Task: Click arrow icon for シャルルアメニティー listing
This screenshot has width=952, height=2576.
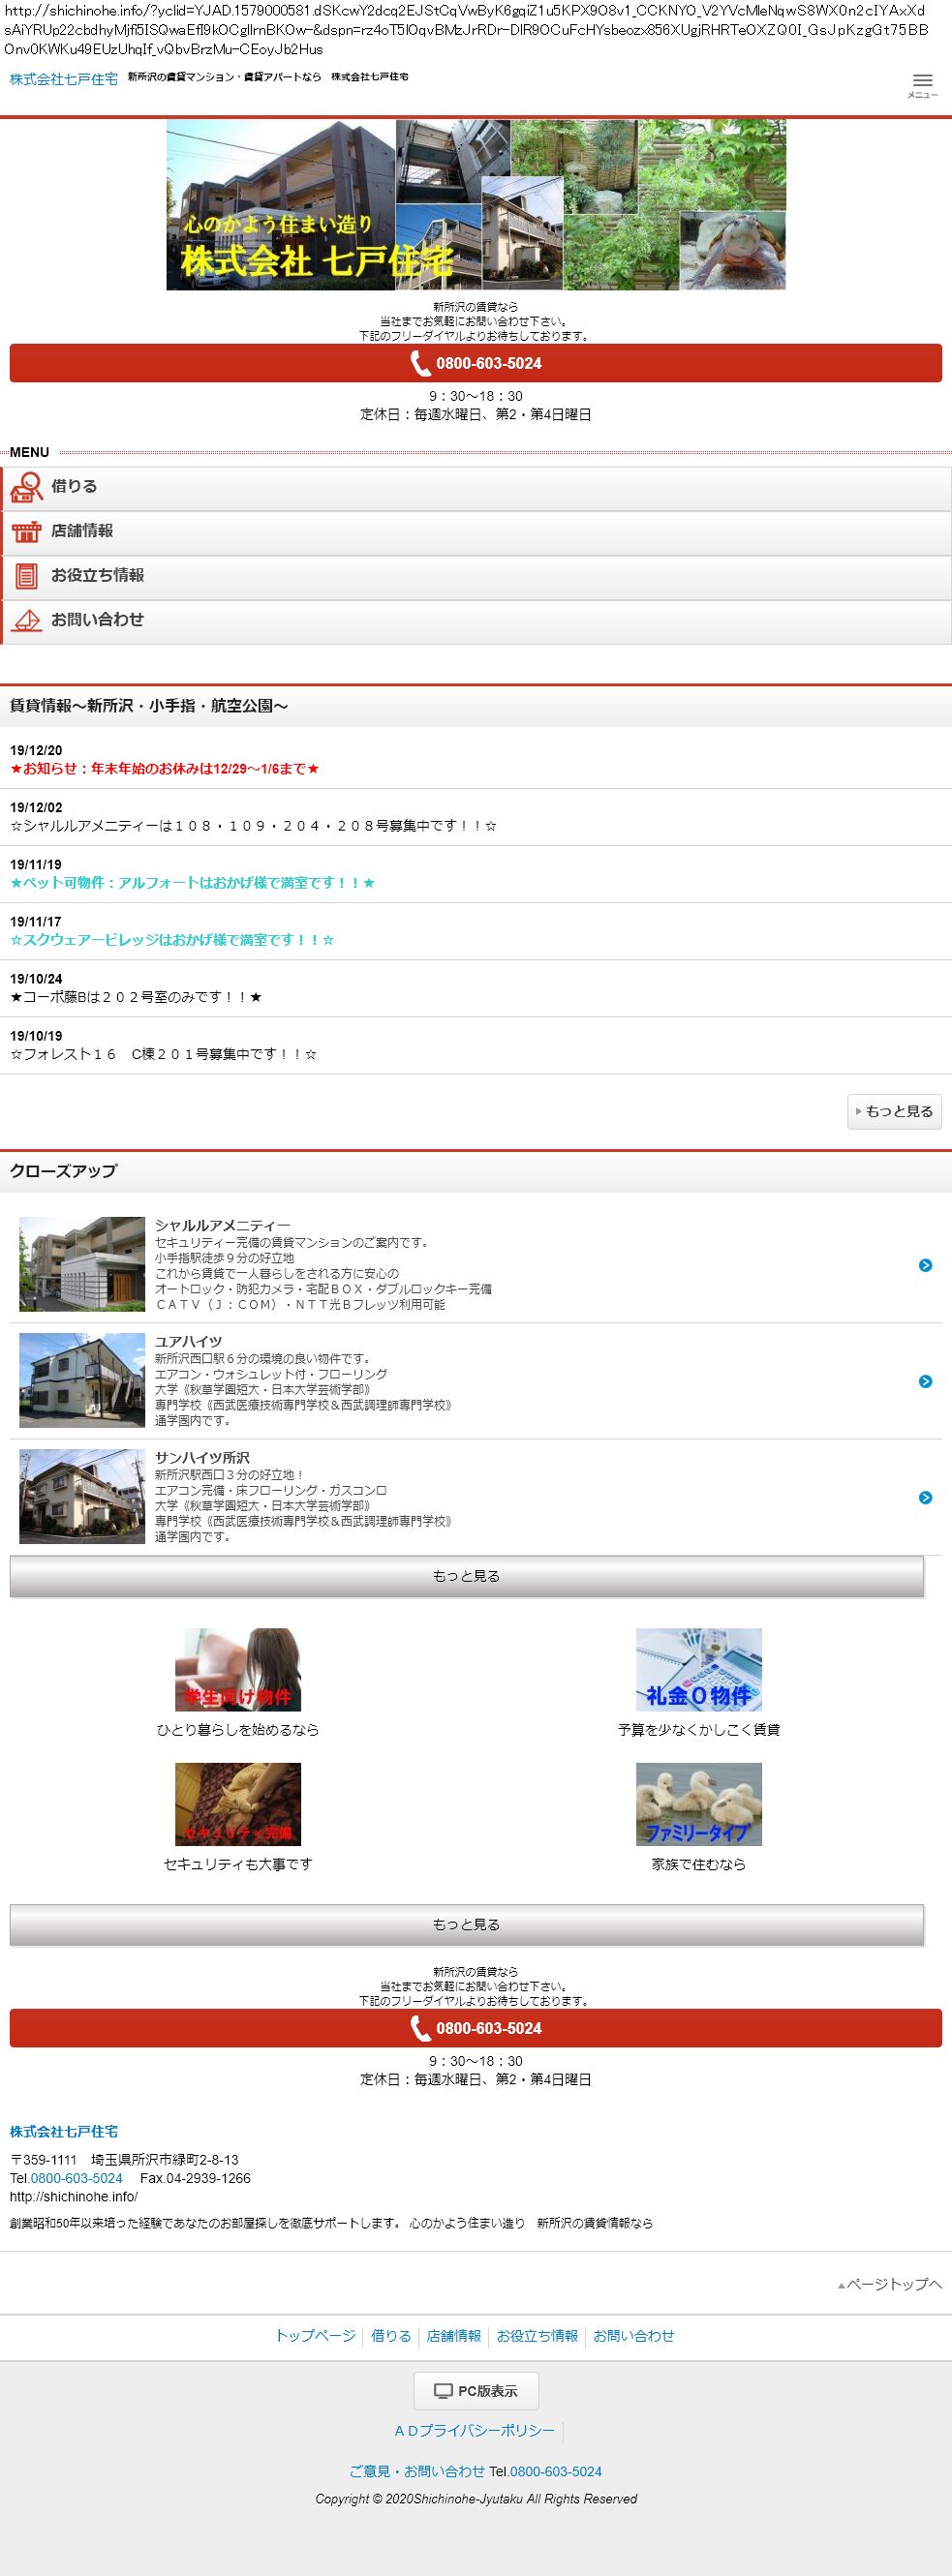Action: pyautogui.click(x=925, y=1265)
